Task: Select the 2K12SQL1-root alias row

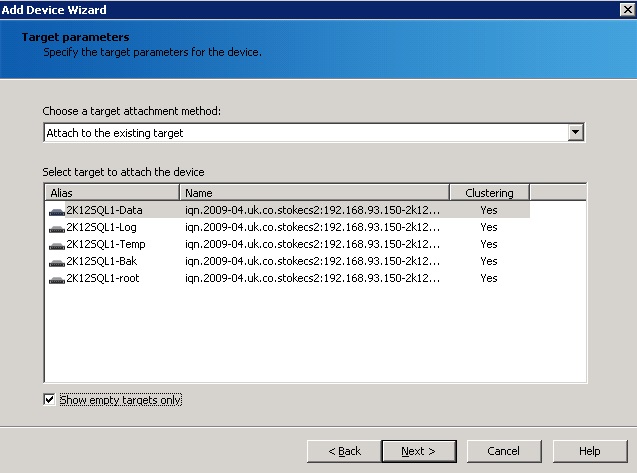Action: [103, 278]
